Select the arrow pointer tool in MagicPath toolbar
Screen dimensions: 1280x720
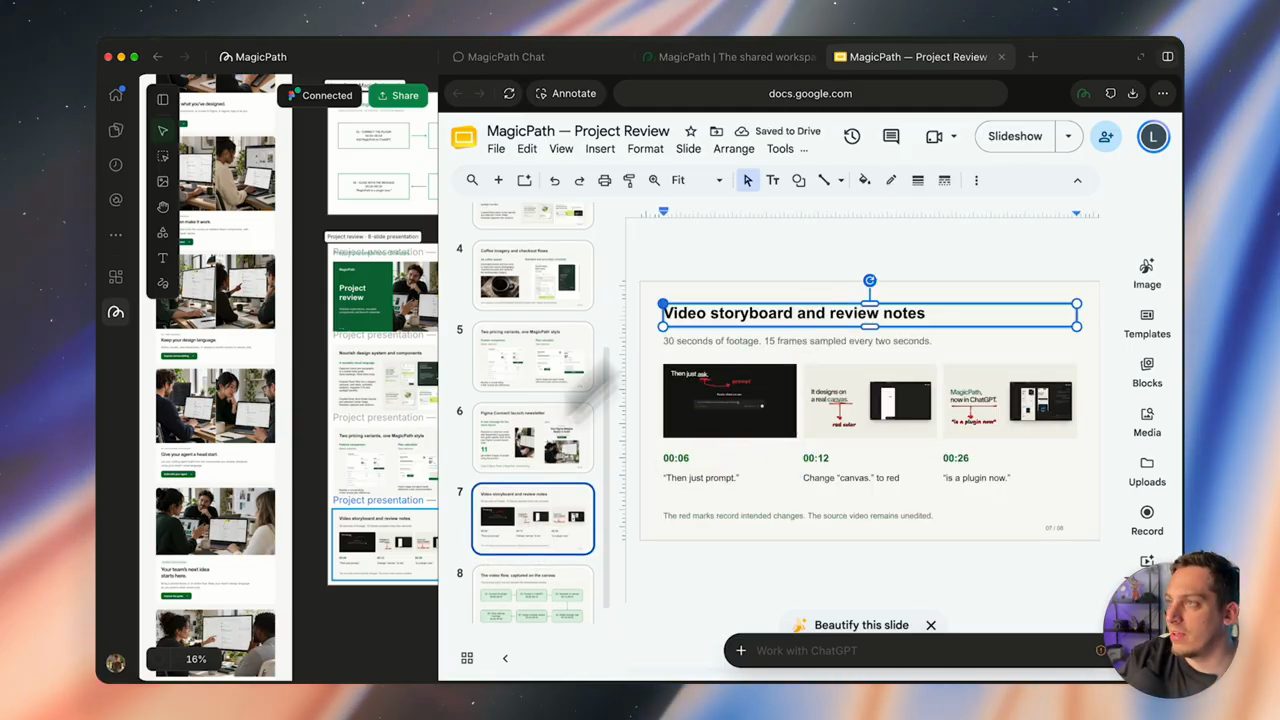[163, 131]
